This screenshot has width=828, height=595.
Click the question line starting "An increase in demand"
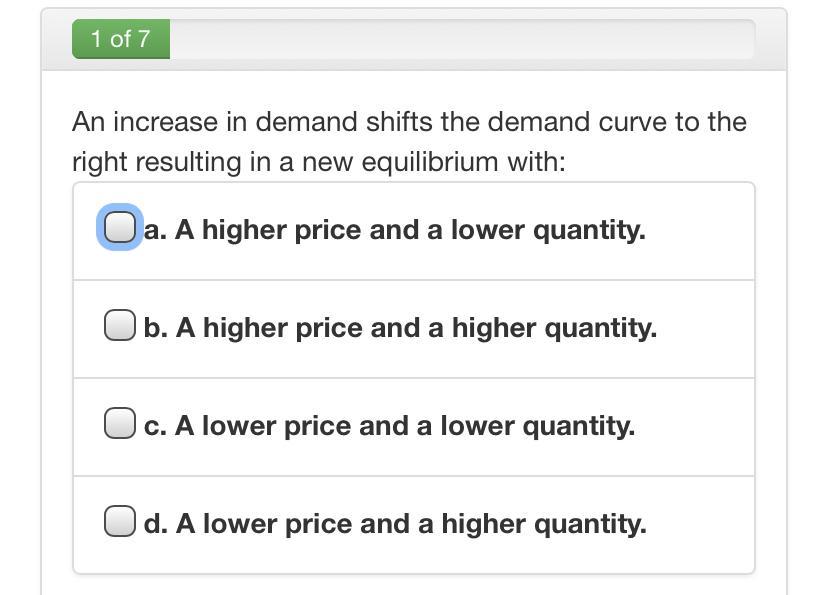[409, 122]
